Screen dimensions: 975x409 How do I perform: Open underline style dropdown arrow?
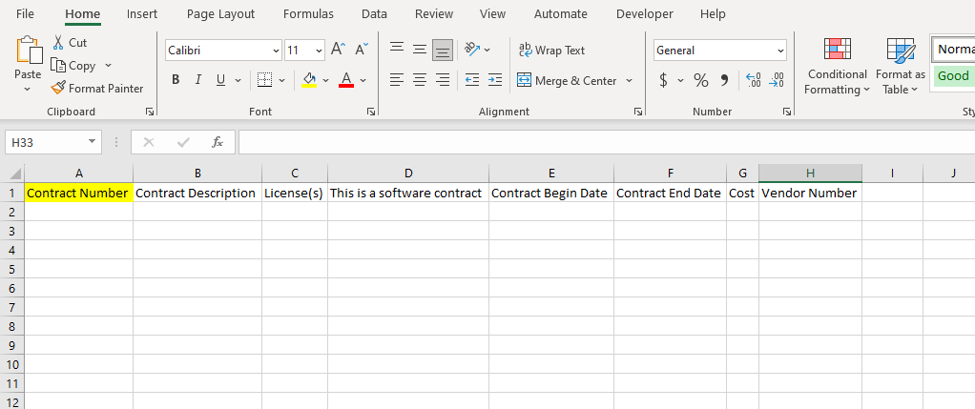[x=237, y=80]
